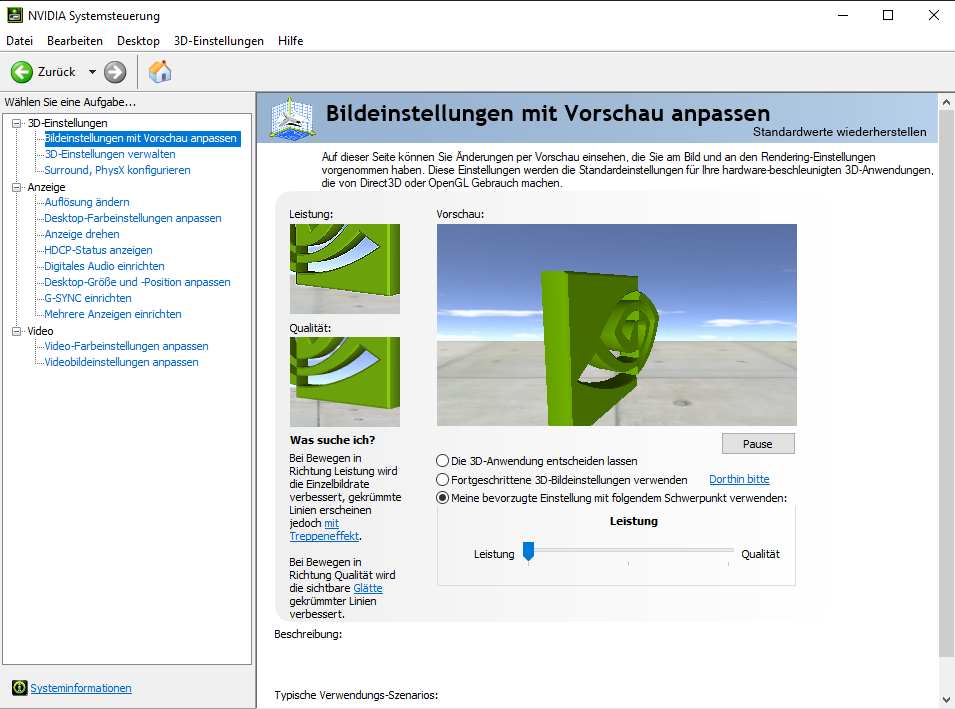Screen dimensions: 955x709
Task: Click the vertical scrollbar up arrow
Action: coord(946,102)
